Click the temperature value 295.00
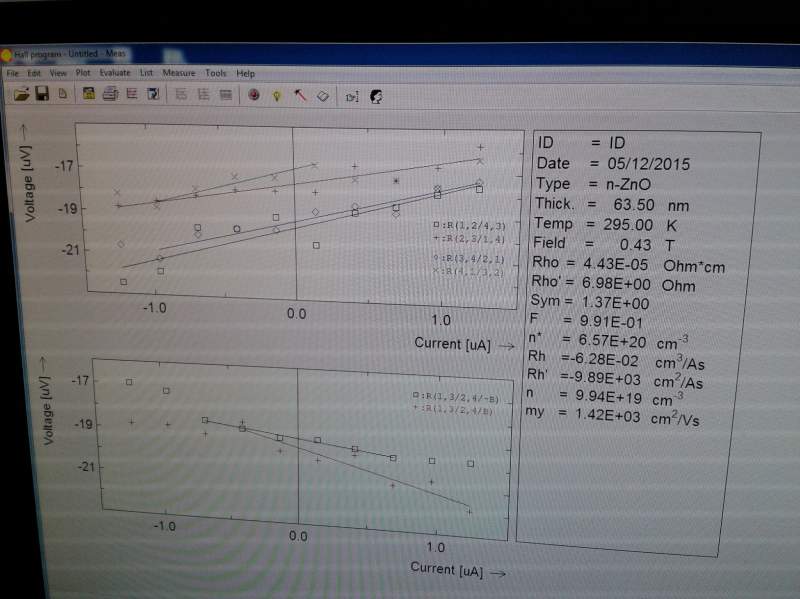800x599 pixels. tap(628, 225)
